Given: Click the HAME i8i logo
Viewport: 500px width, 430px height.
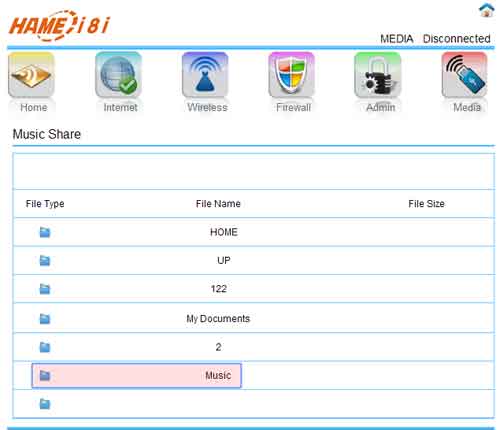Looking at the screenshot, I should pos(59,26).
